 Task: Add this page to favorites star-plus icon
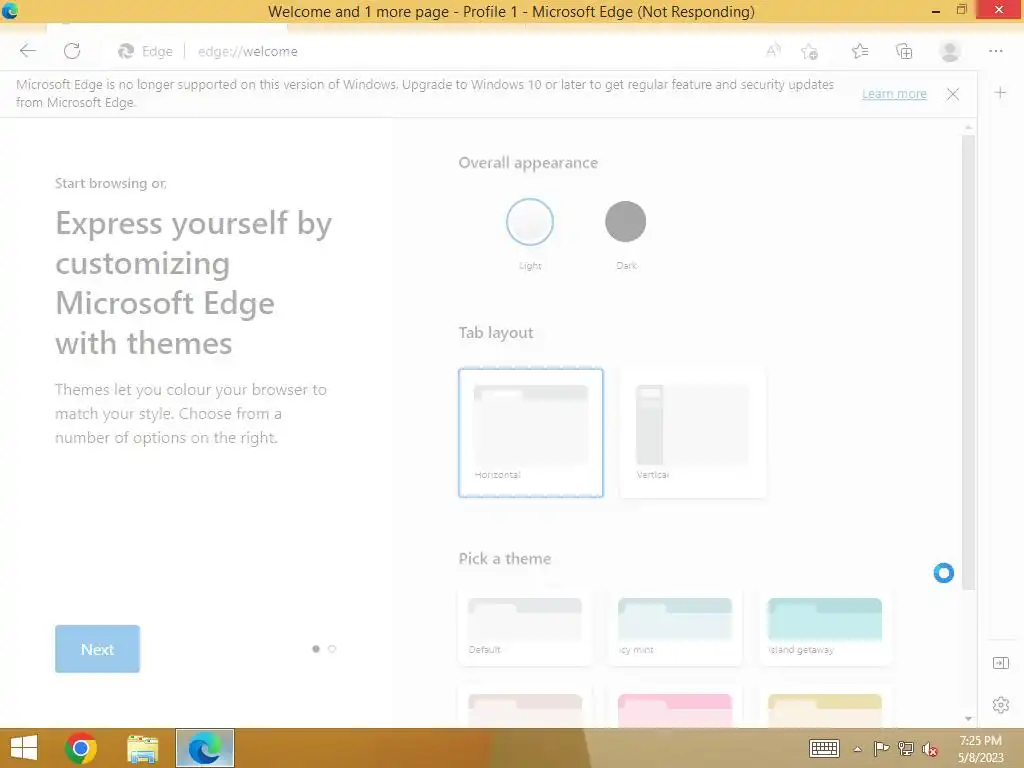(x=810, y=52)
